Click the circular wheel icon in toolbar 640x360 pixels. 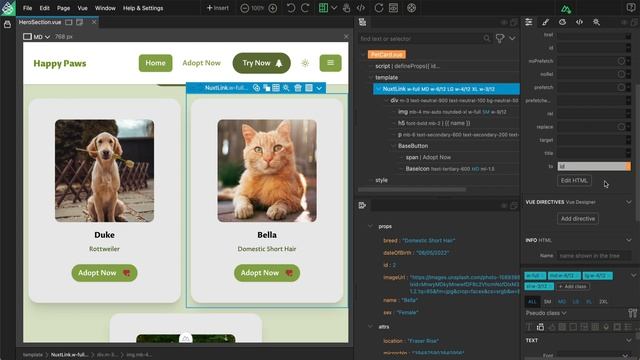coord(411,8)
